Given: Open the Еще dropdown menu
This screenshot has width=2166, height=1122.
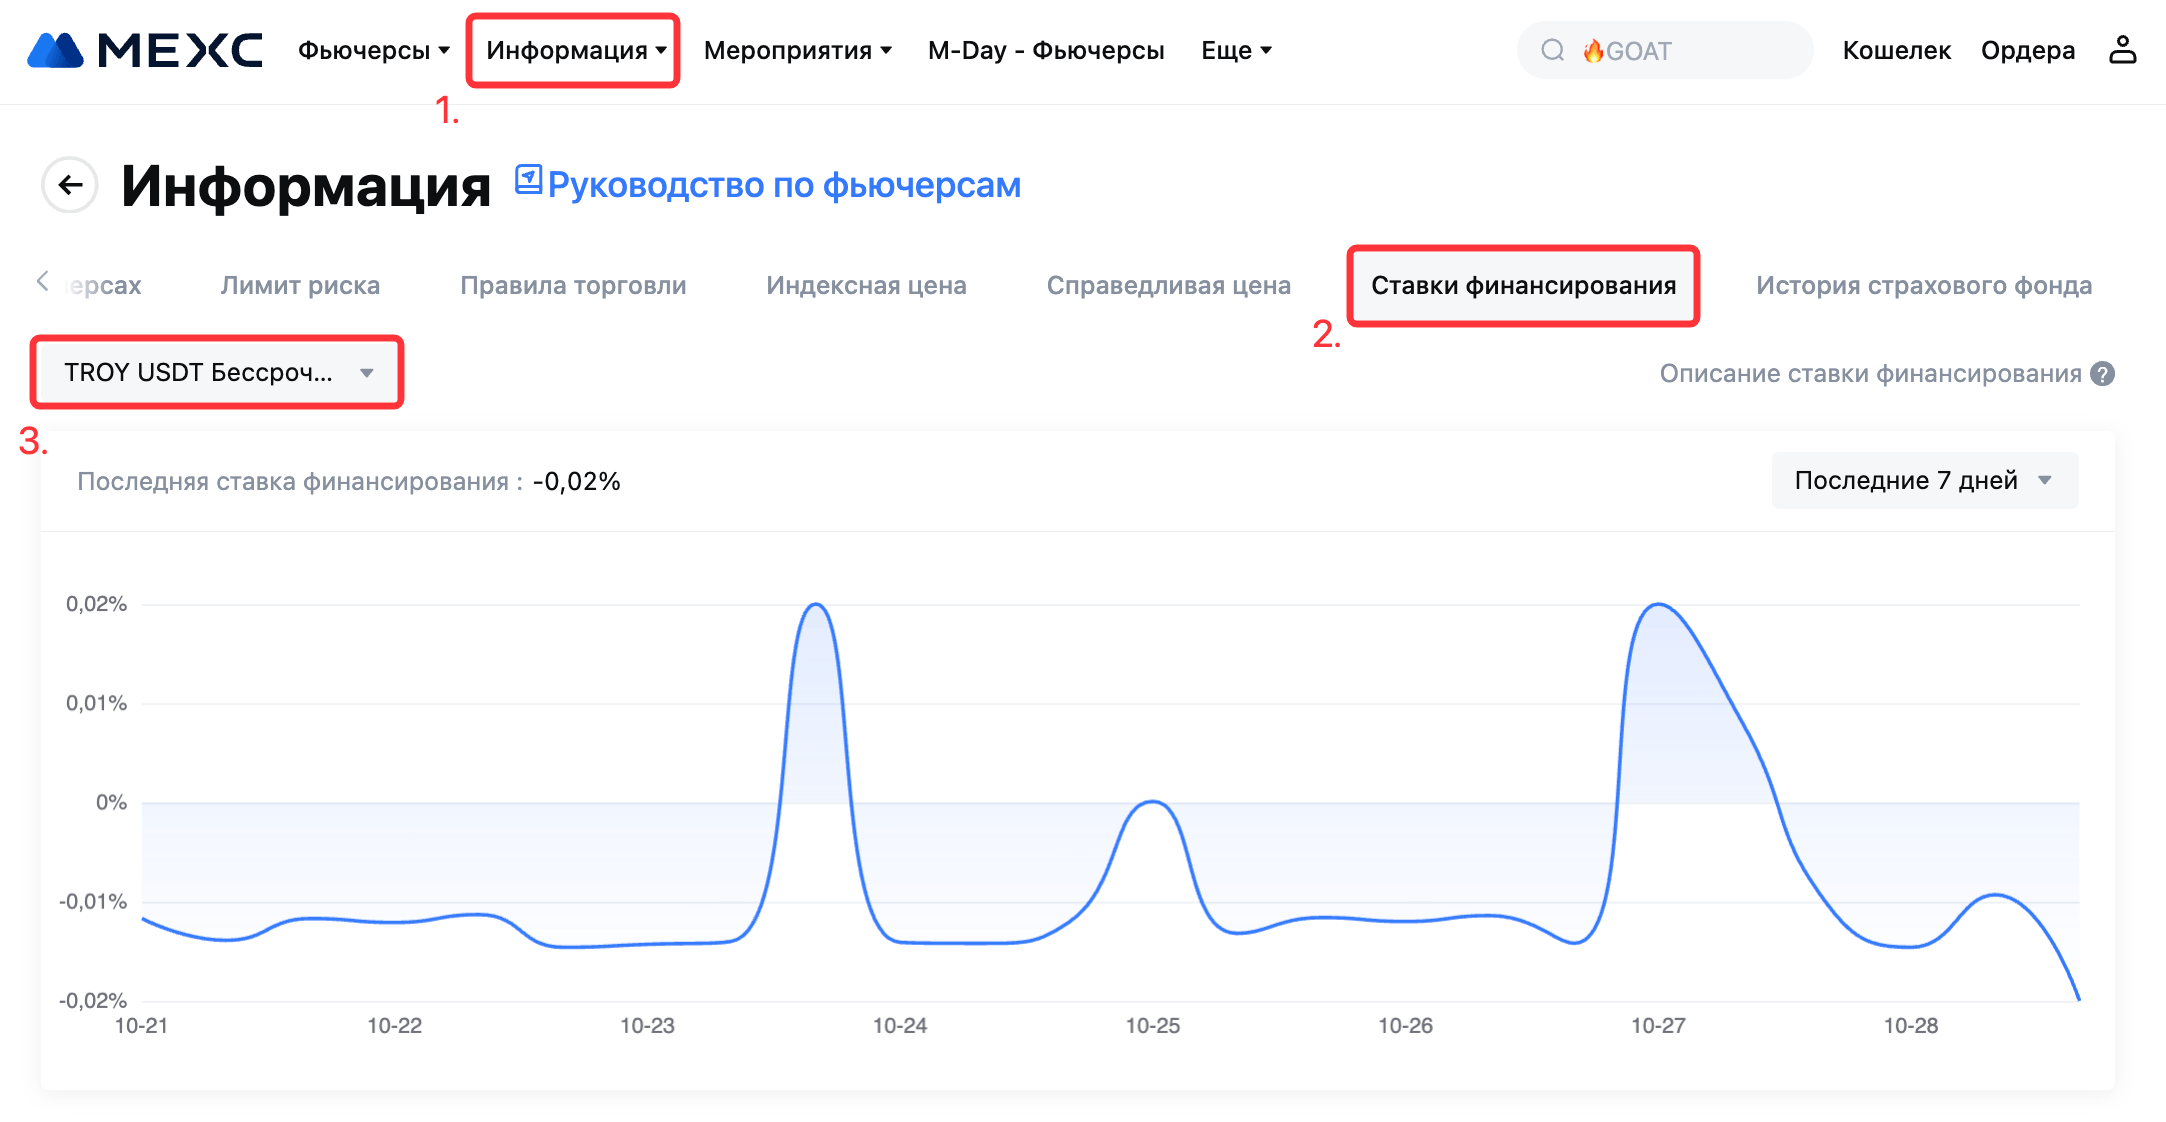Looking at the screenshot, I should tap(1236, 50).
